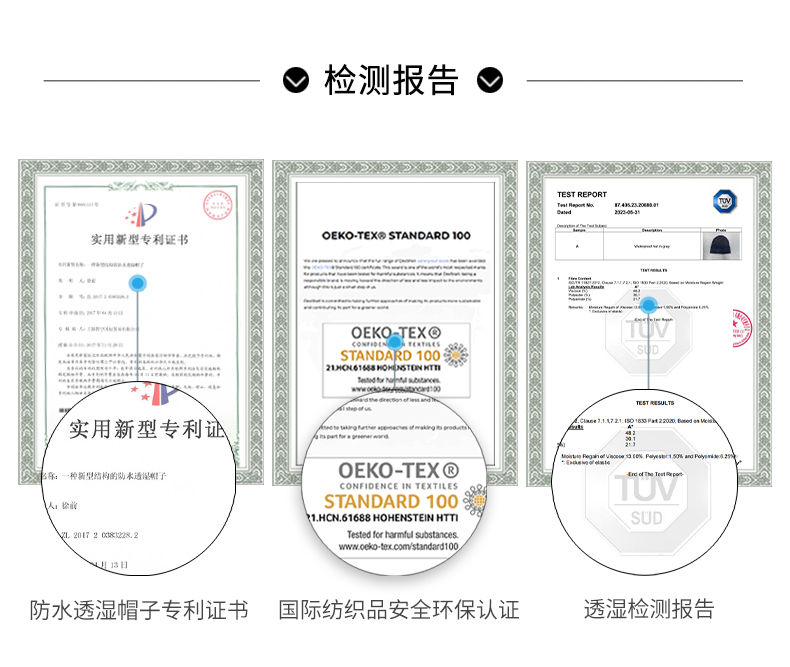Click the blue marker dot on OEKO-TEX certificate
The height and width of the screenshot is (667, 790).
[x=395, y=343]
